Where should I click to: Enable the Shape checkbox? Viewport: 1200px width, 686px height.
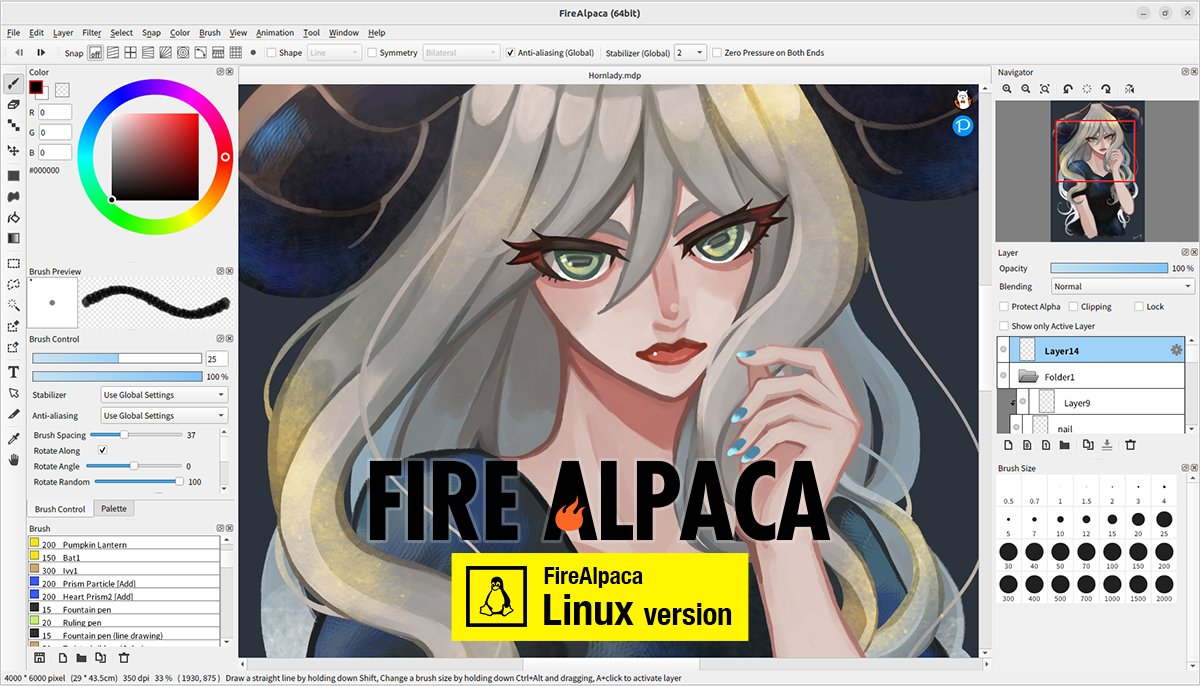(x=271, y=52)
